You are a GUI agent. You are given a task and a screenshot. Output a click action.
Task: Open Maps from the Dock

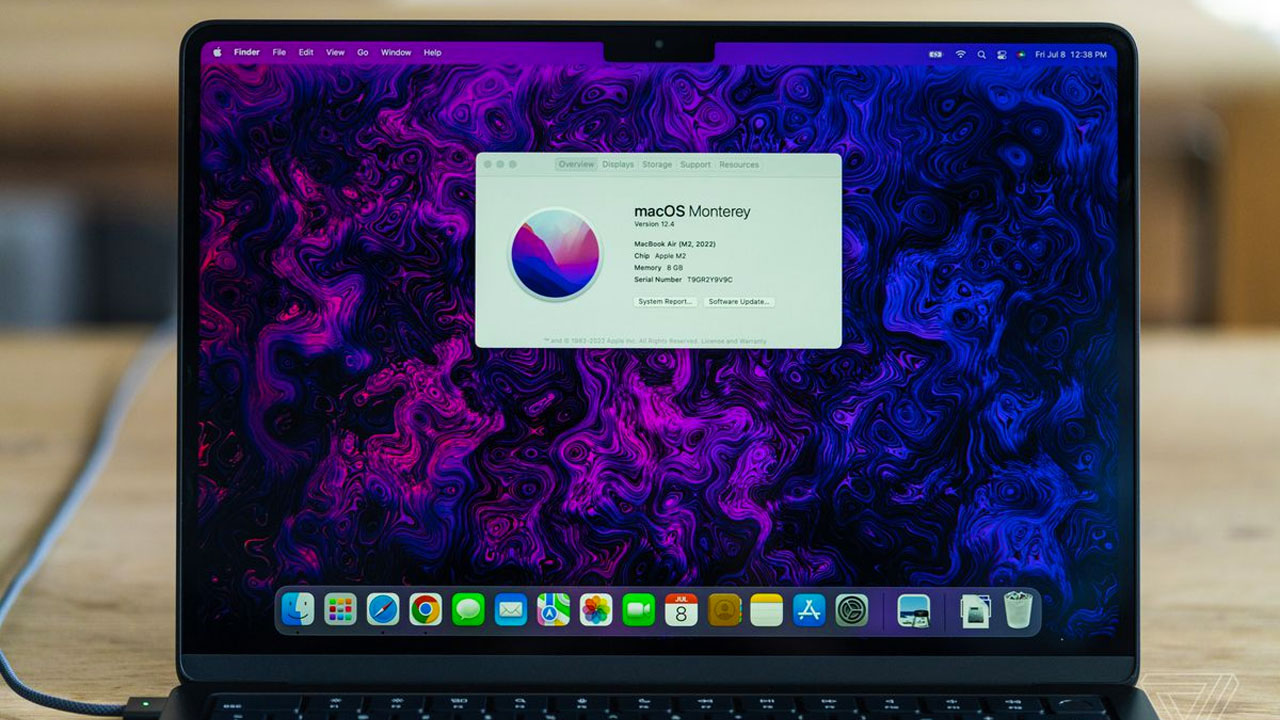(553, 609)
